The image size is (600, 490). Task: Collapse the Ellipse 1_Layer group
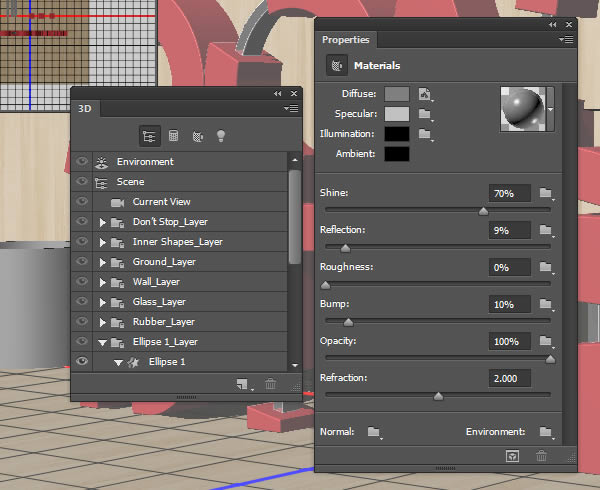[x=102, y=343]
